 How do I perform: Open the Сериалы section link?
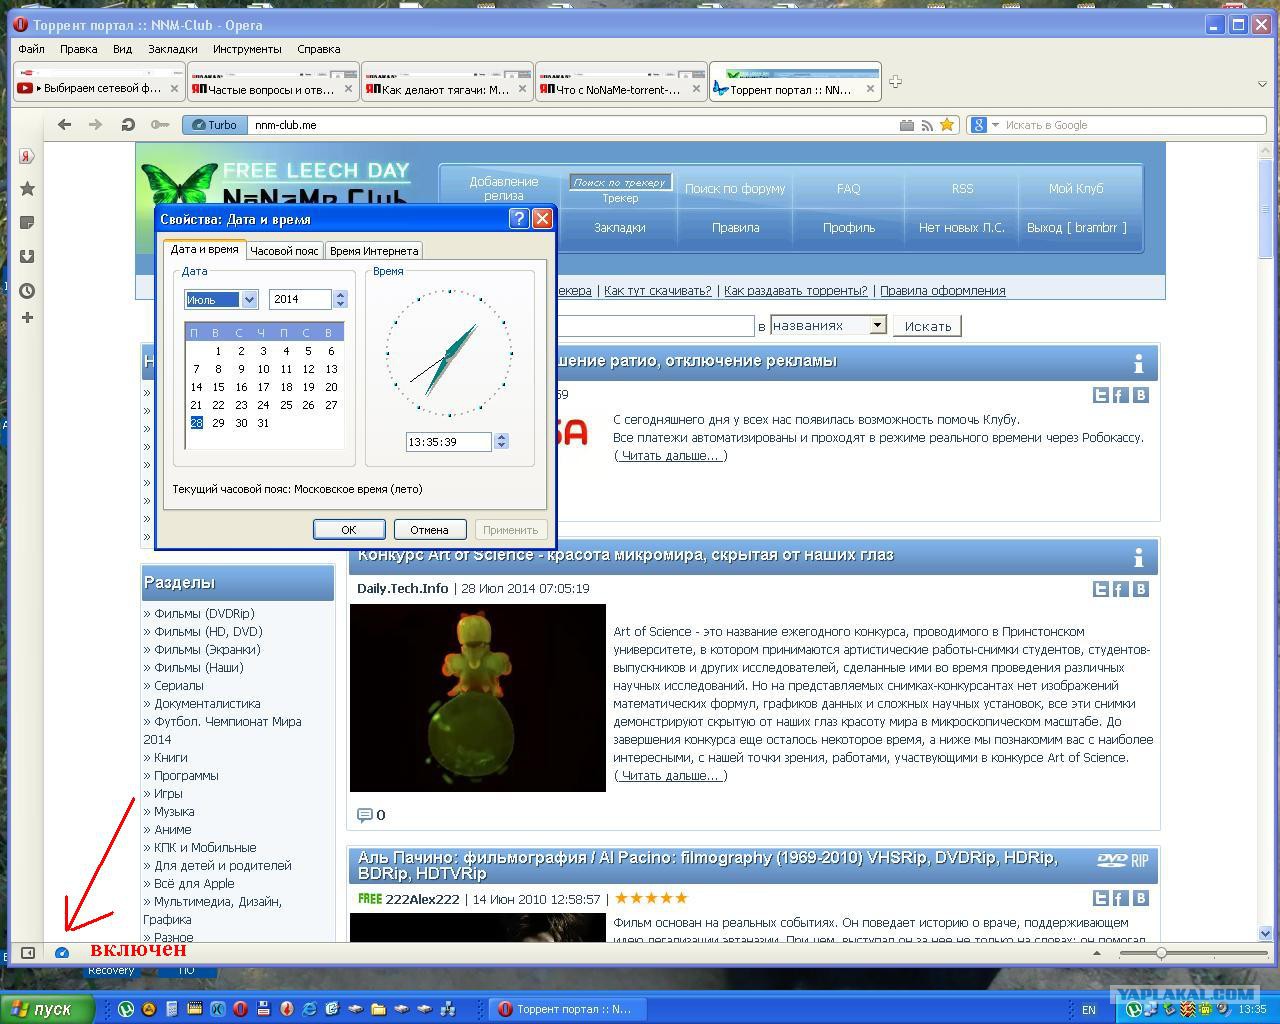click(179, 686)
